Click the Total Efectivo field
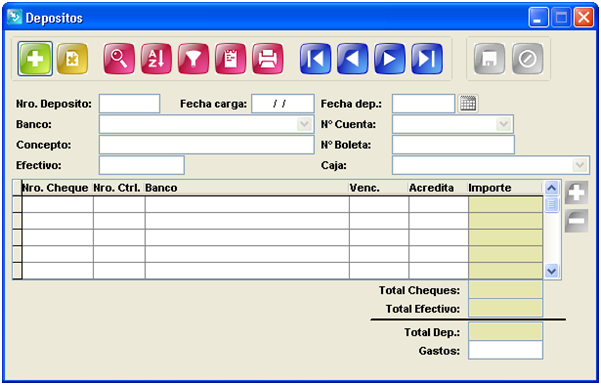Screen dimensions: 601x385 [x=506, y=308]
